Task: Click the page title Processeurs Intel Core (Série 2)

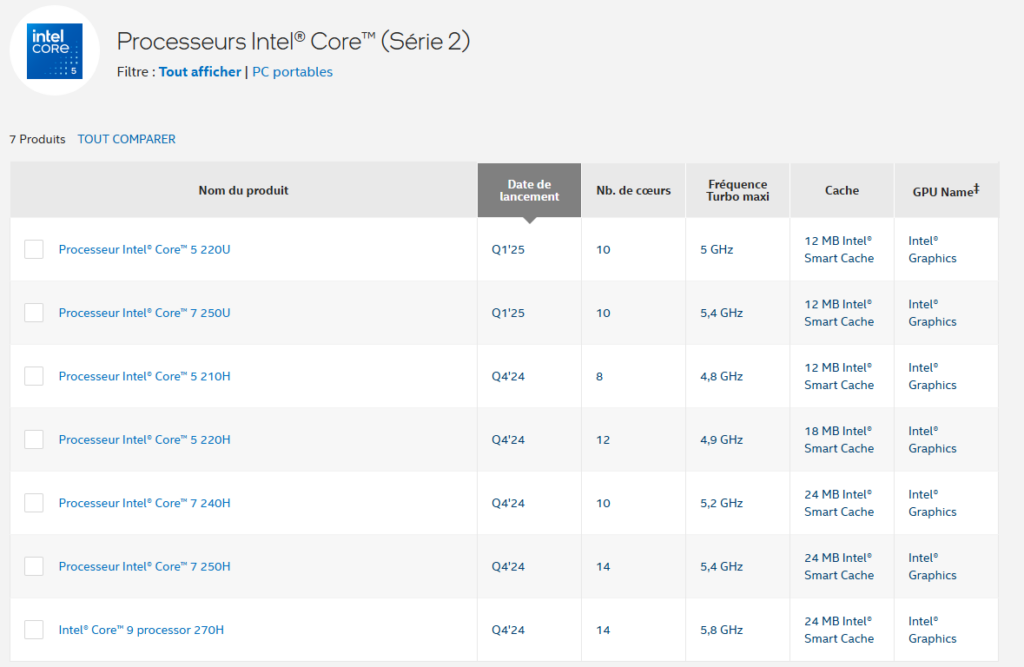Action: point(293,41)
